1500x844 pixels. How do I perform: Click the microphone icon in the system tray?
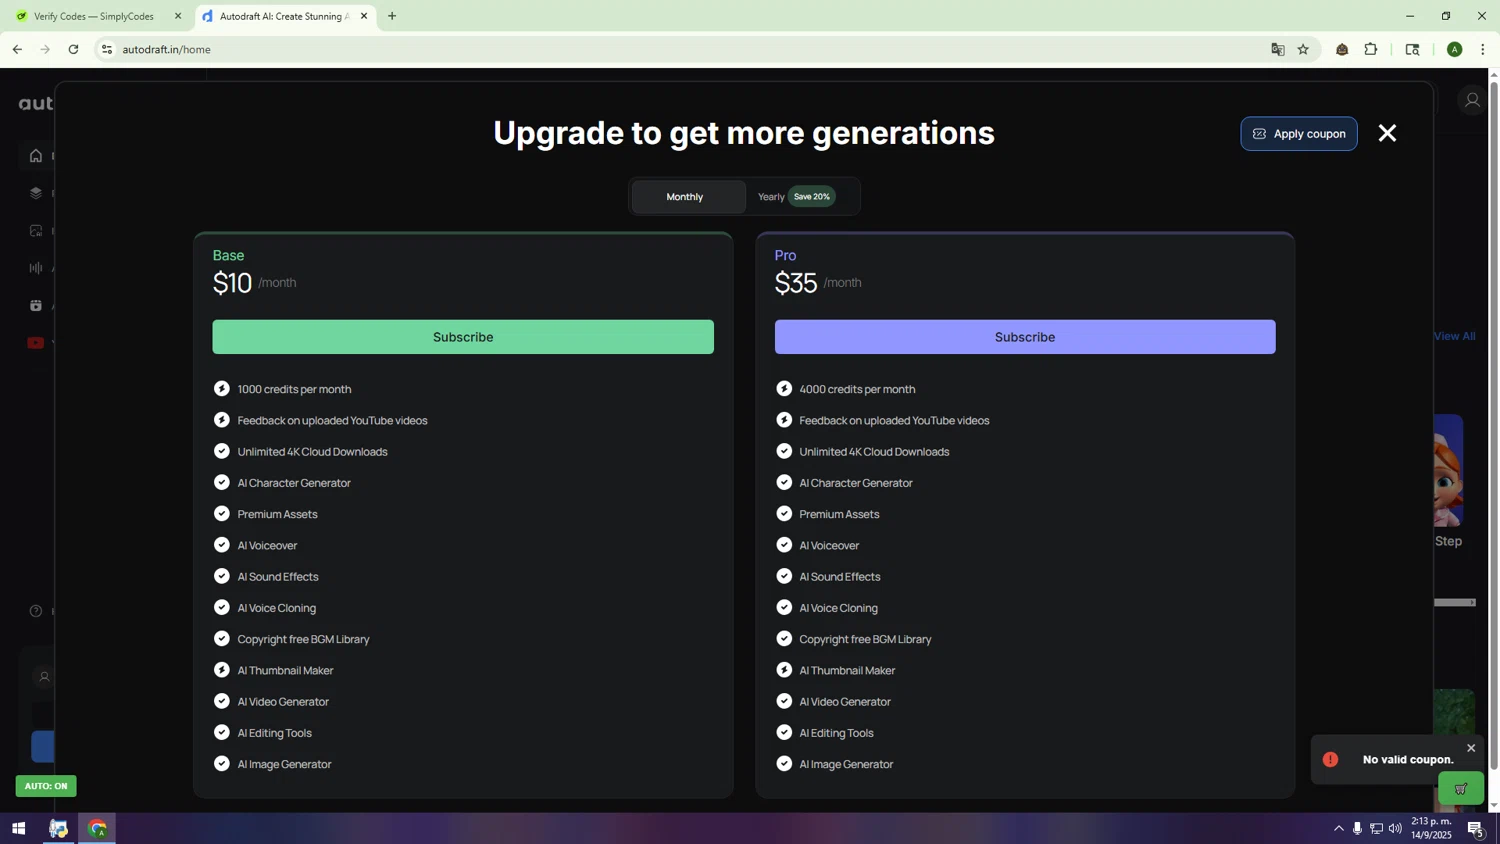(x=1357, y=828)
